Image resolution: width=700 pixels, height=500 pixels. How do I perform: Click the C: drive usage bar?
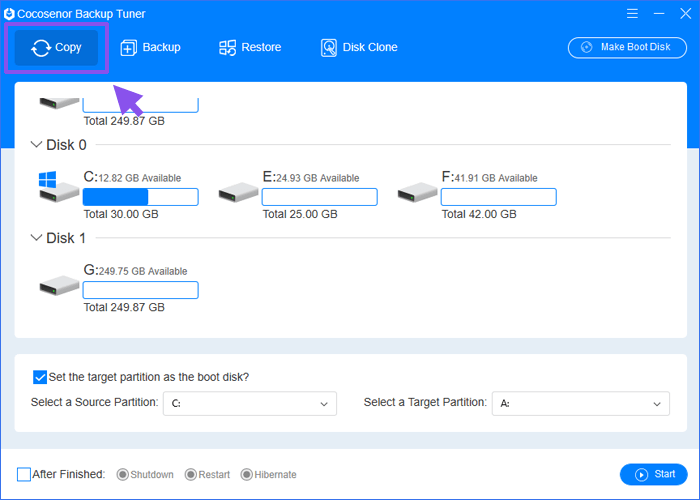(x=141, y=197)
